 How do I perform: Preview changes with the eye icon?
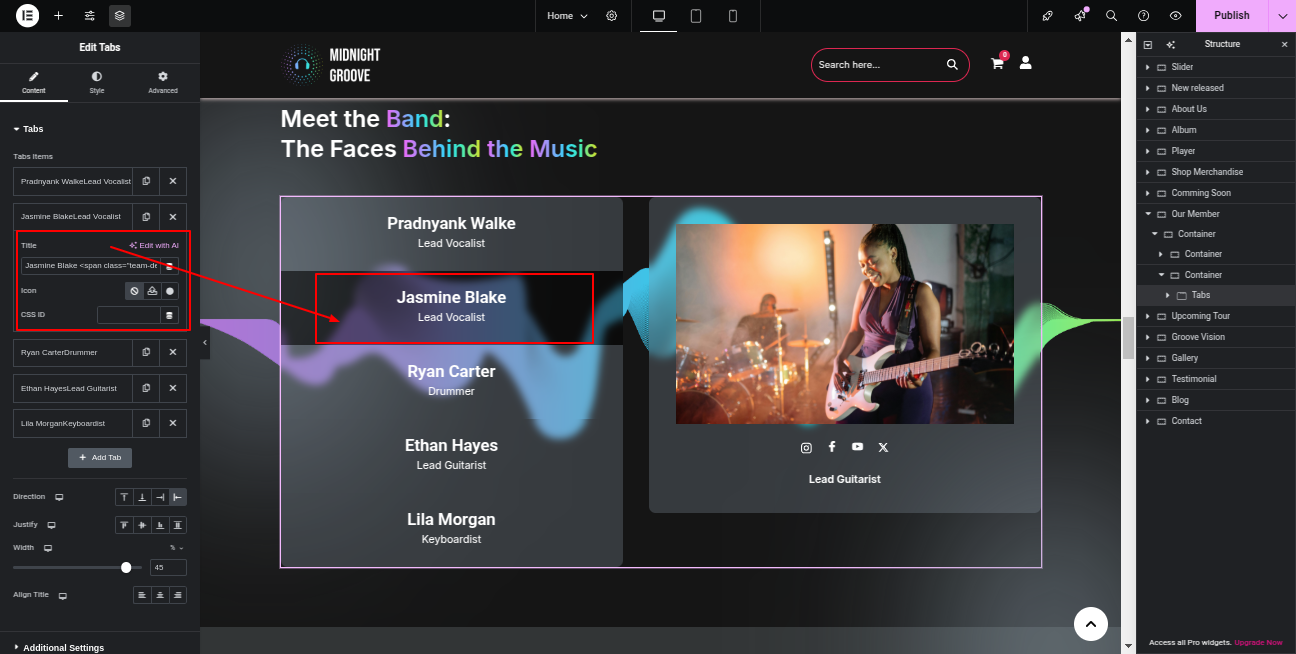coord(1176,16)
